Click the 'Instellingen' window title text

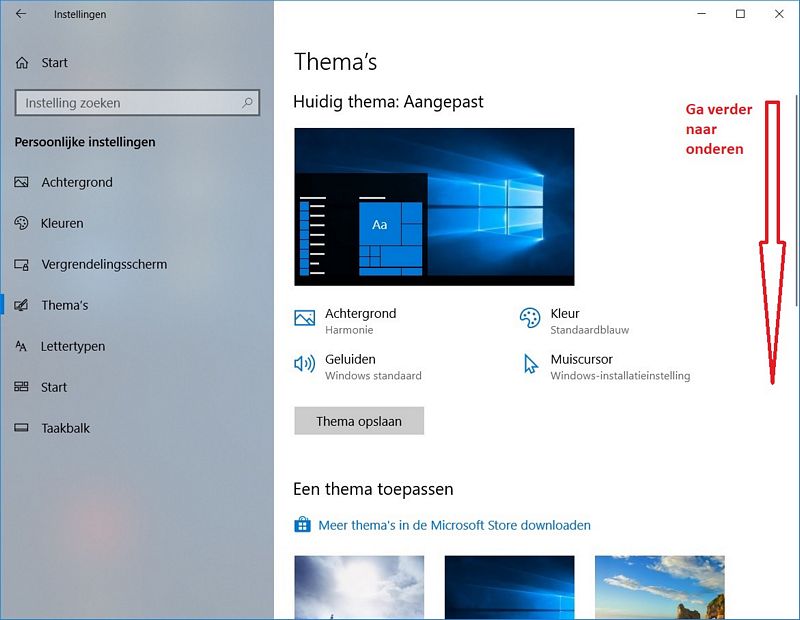pyautogui.click(x=80, y=14)
